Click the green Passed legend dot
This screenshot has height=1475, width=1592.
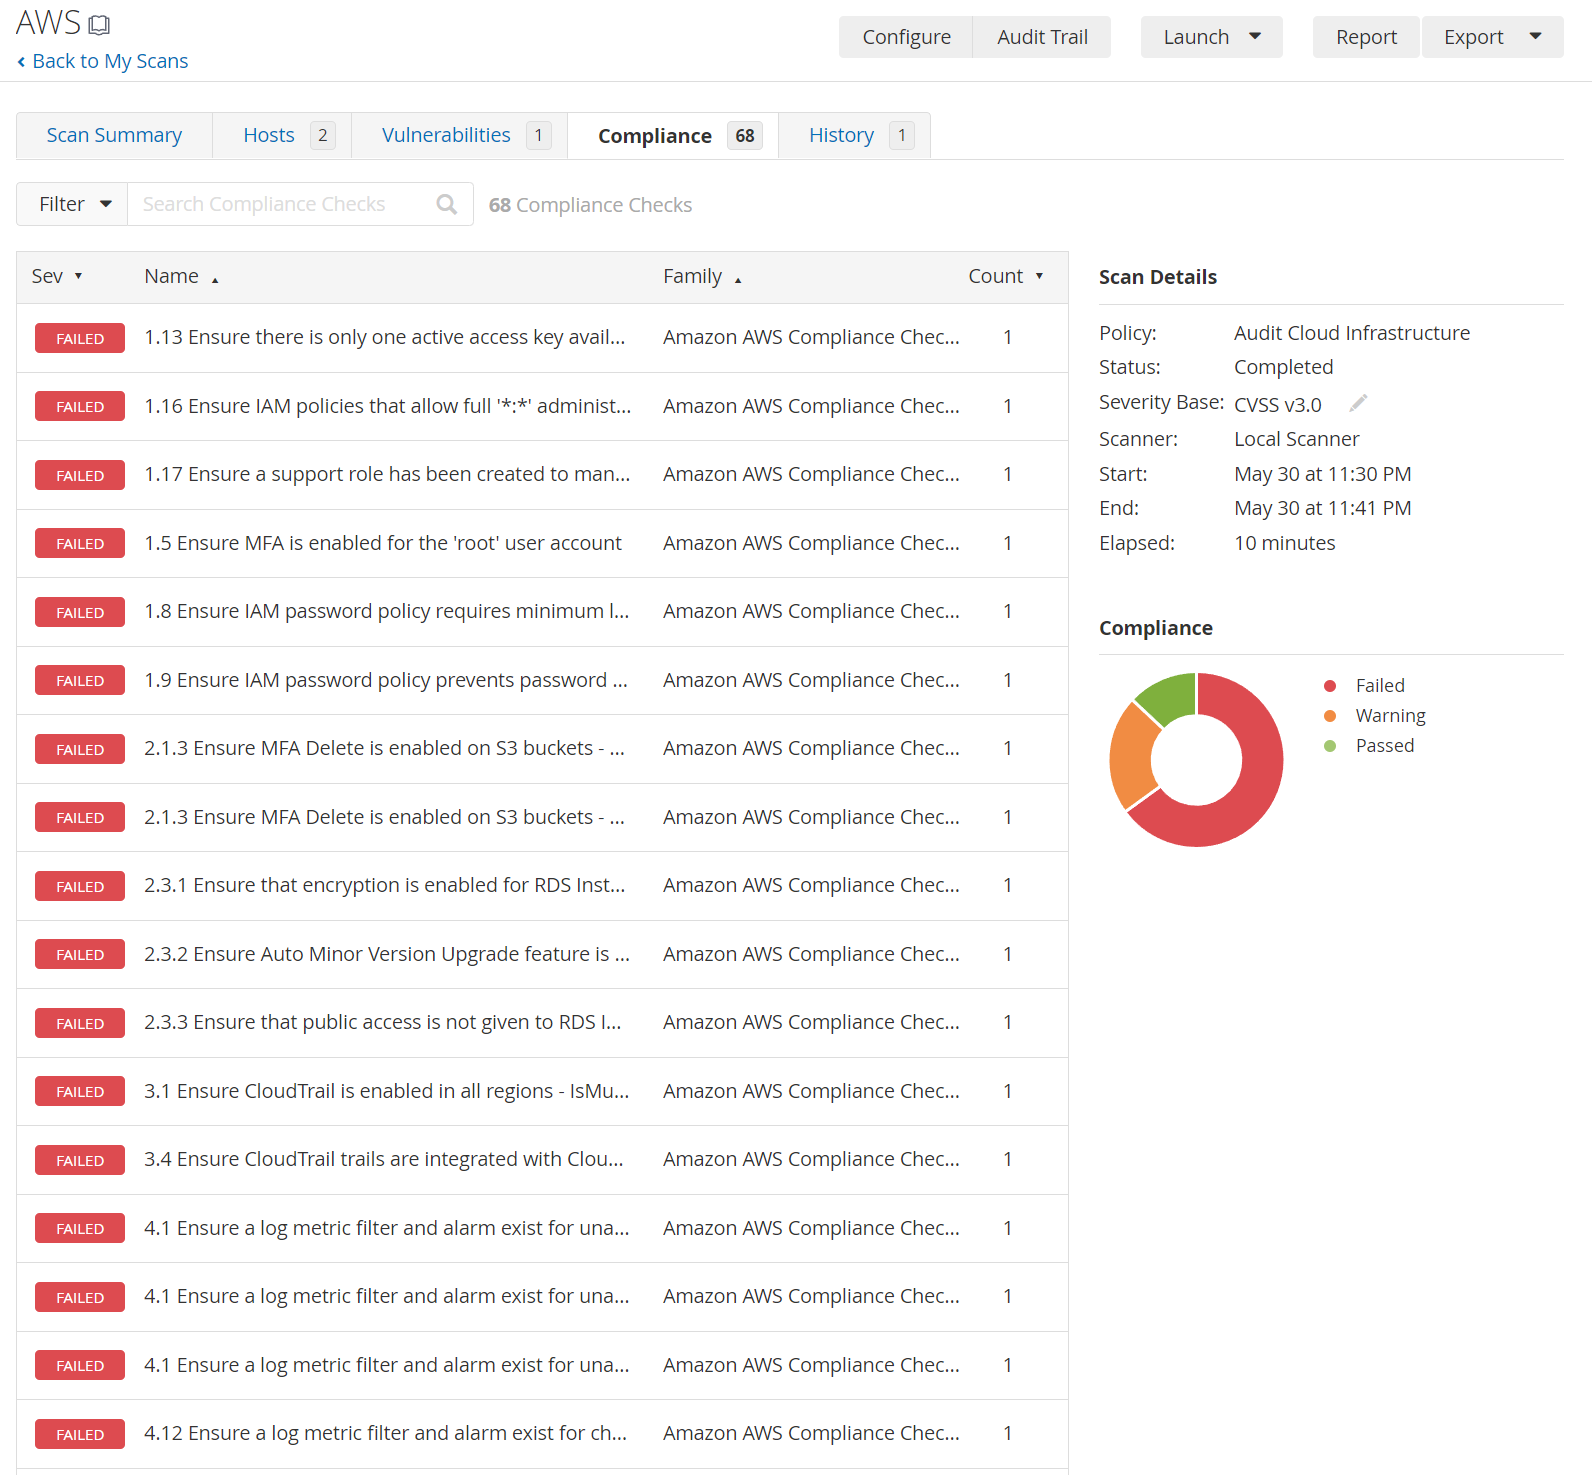pyautogui.click(x=1330, y=745)
